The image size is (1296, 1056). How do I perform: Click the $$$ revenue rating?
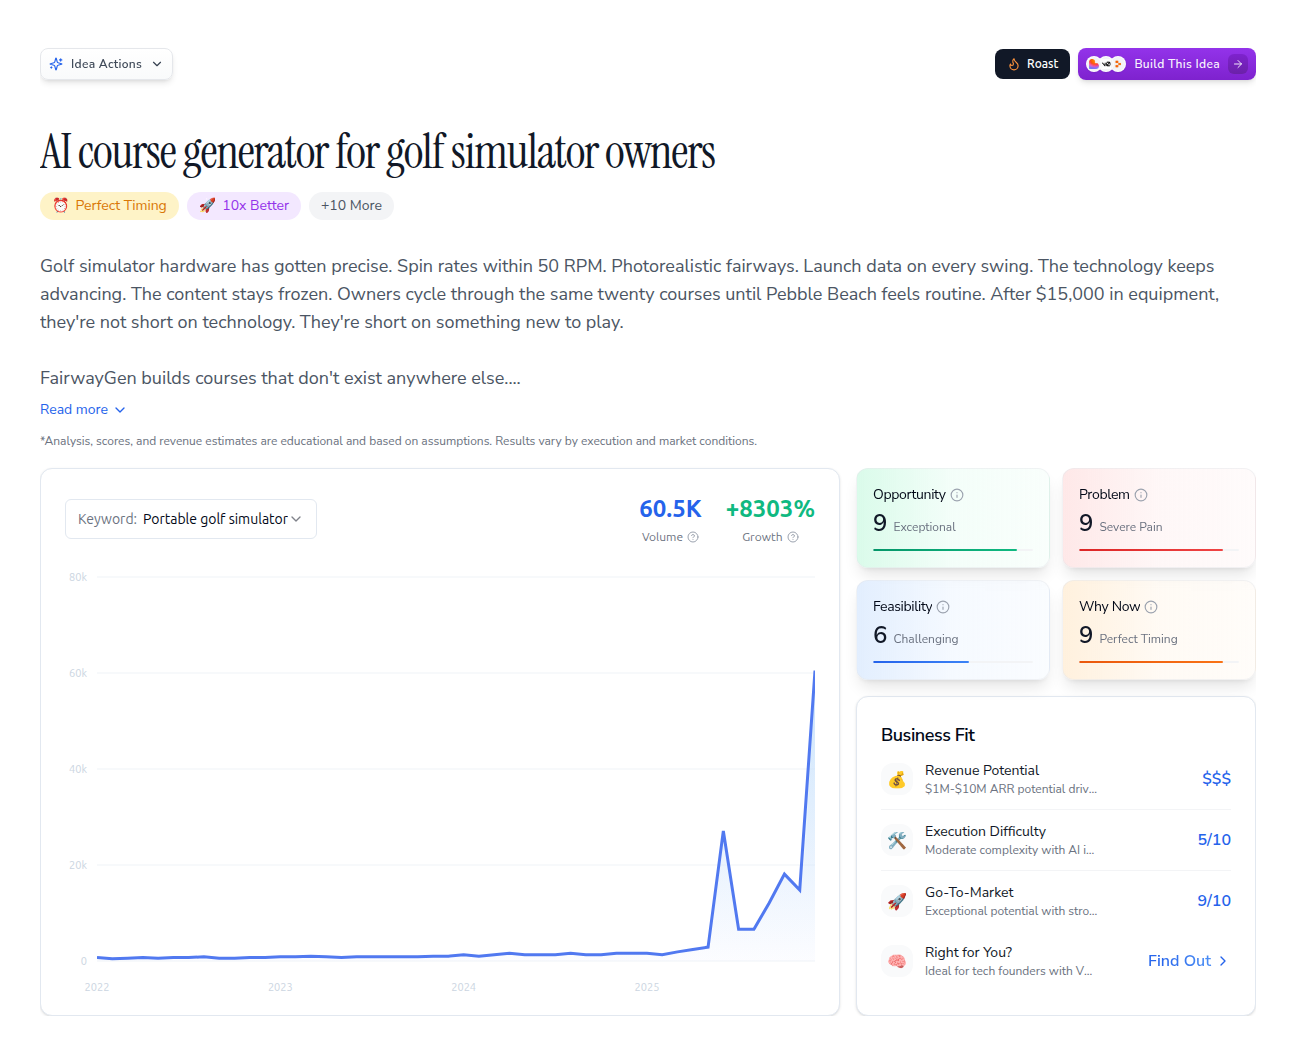[1216, 779]
